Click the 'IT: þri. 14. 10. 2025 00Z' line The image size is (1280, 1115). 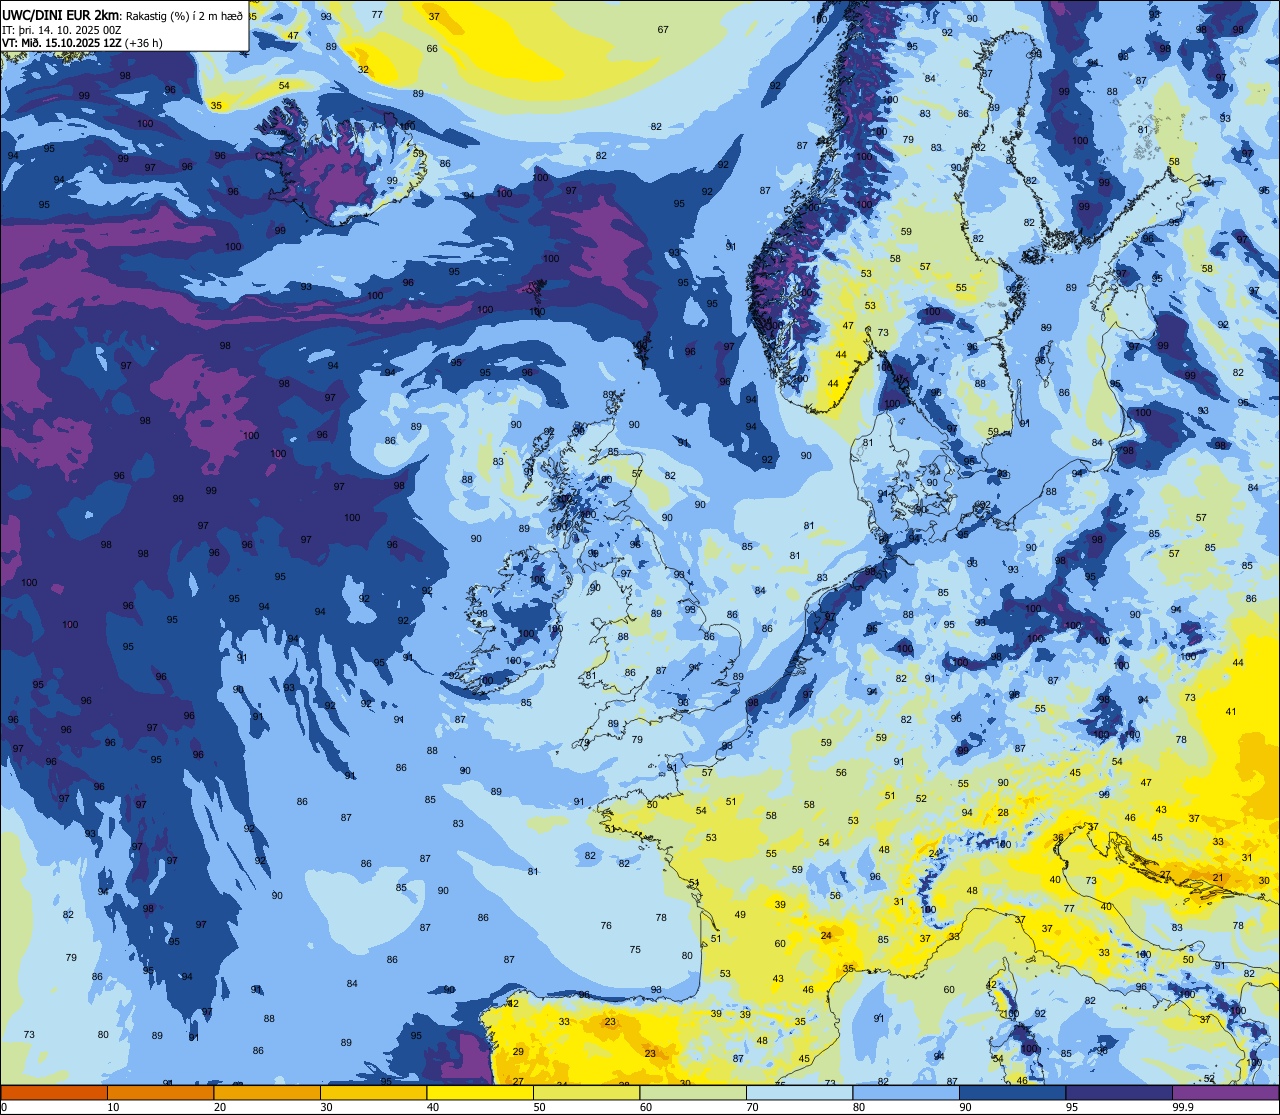tap(60, 30)
